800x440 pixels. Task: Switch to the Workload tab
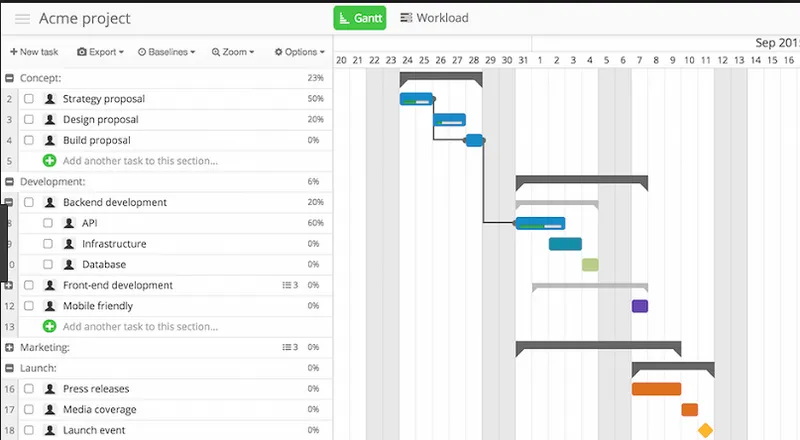434,18
